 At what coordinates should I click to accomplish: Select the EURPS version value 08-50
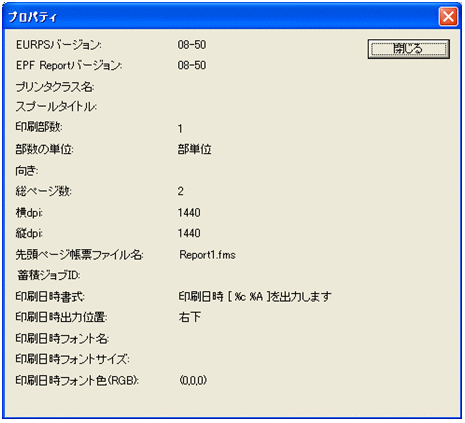[x=192, y=45]
